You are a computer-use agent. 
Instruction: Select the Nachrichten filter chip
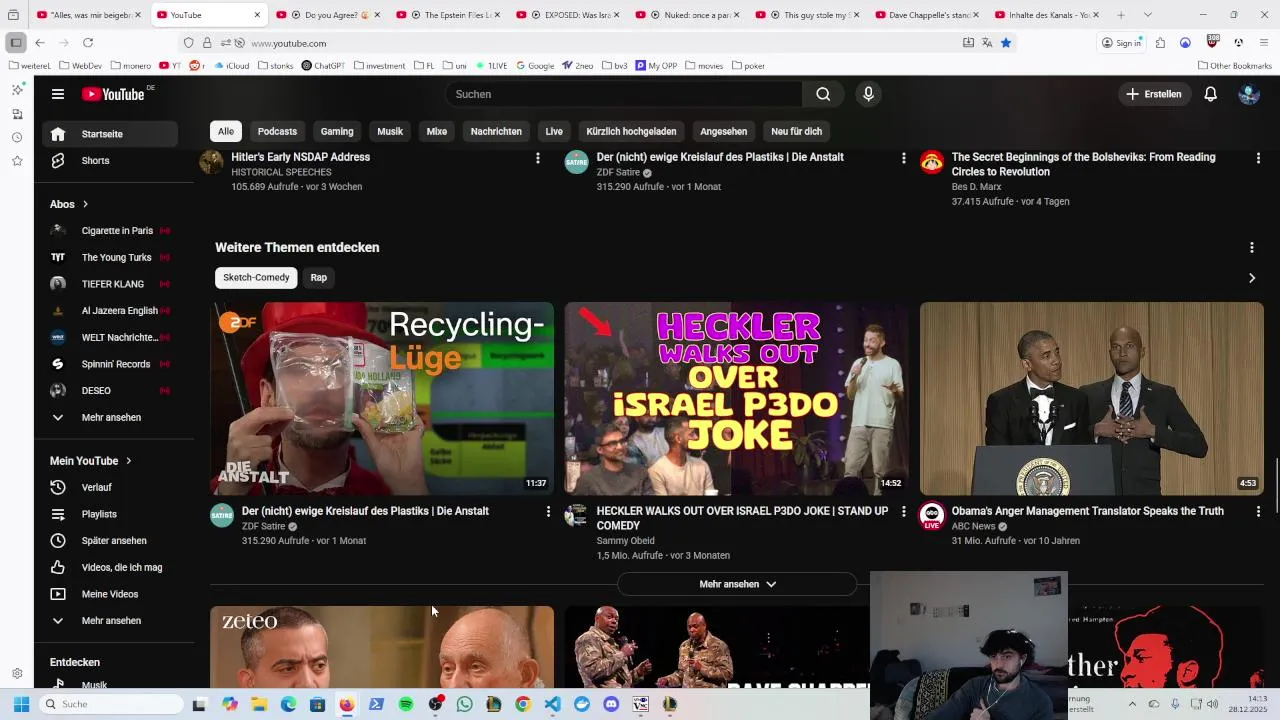pos(496,131)
